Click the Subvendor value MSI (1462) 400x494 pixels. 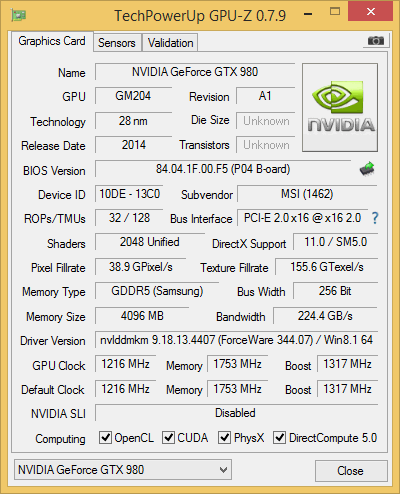pos(307,194)
